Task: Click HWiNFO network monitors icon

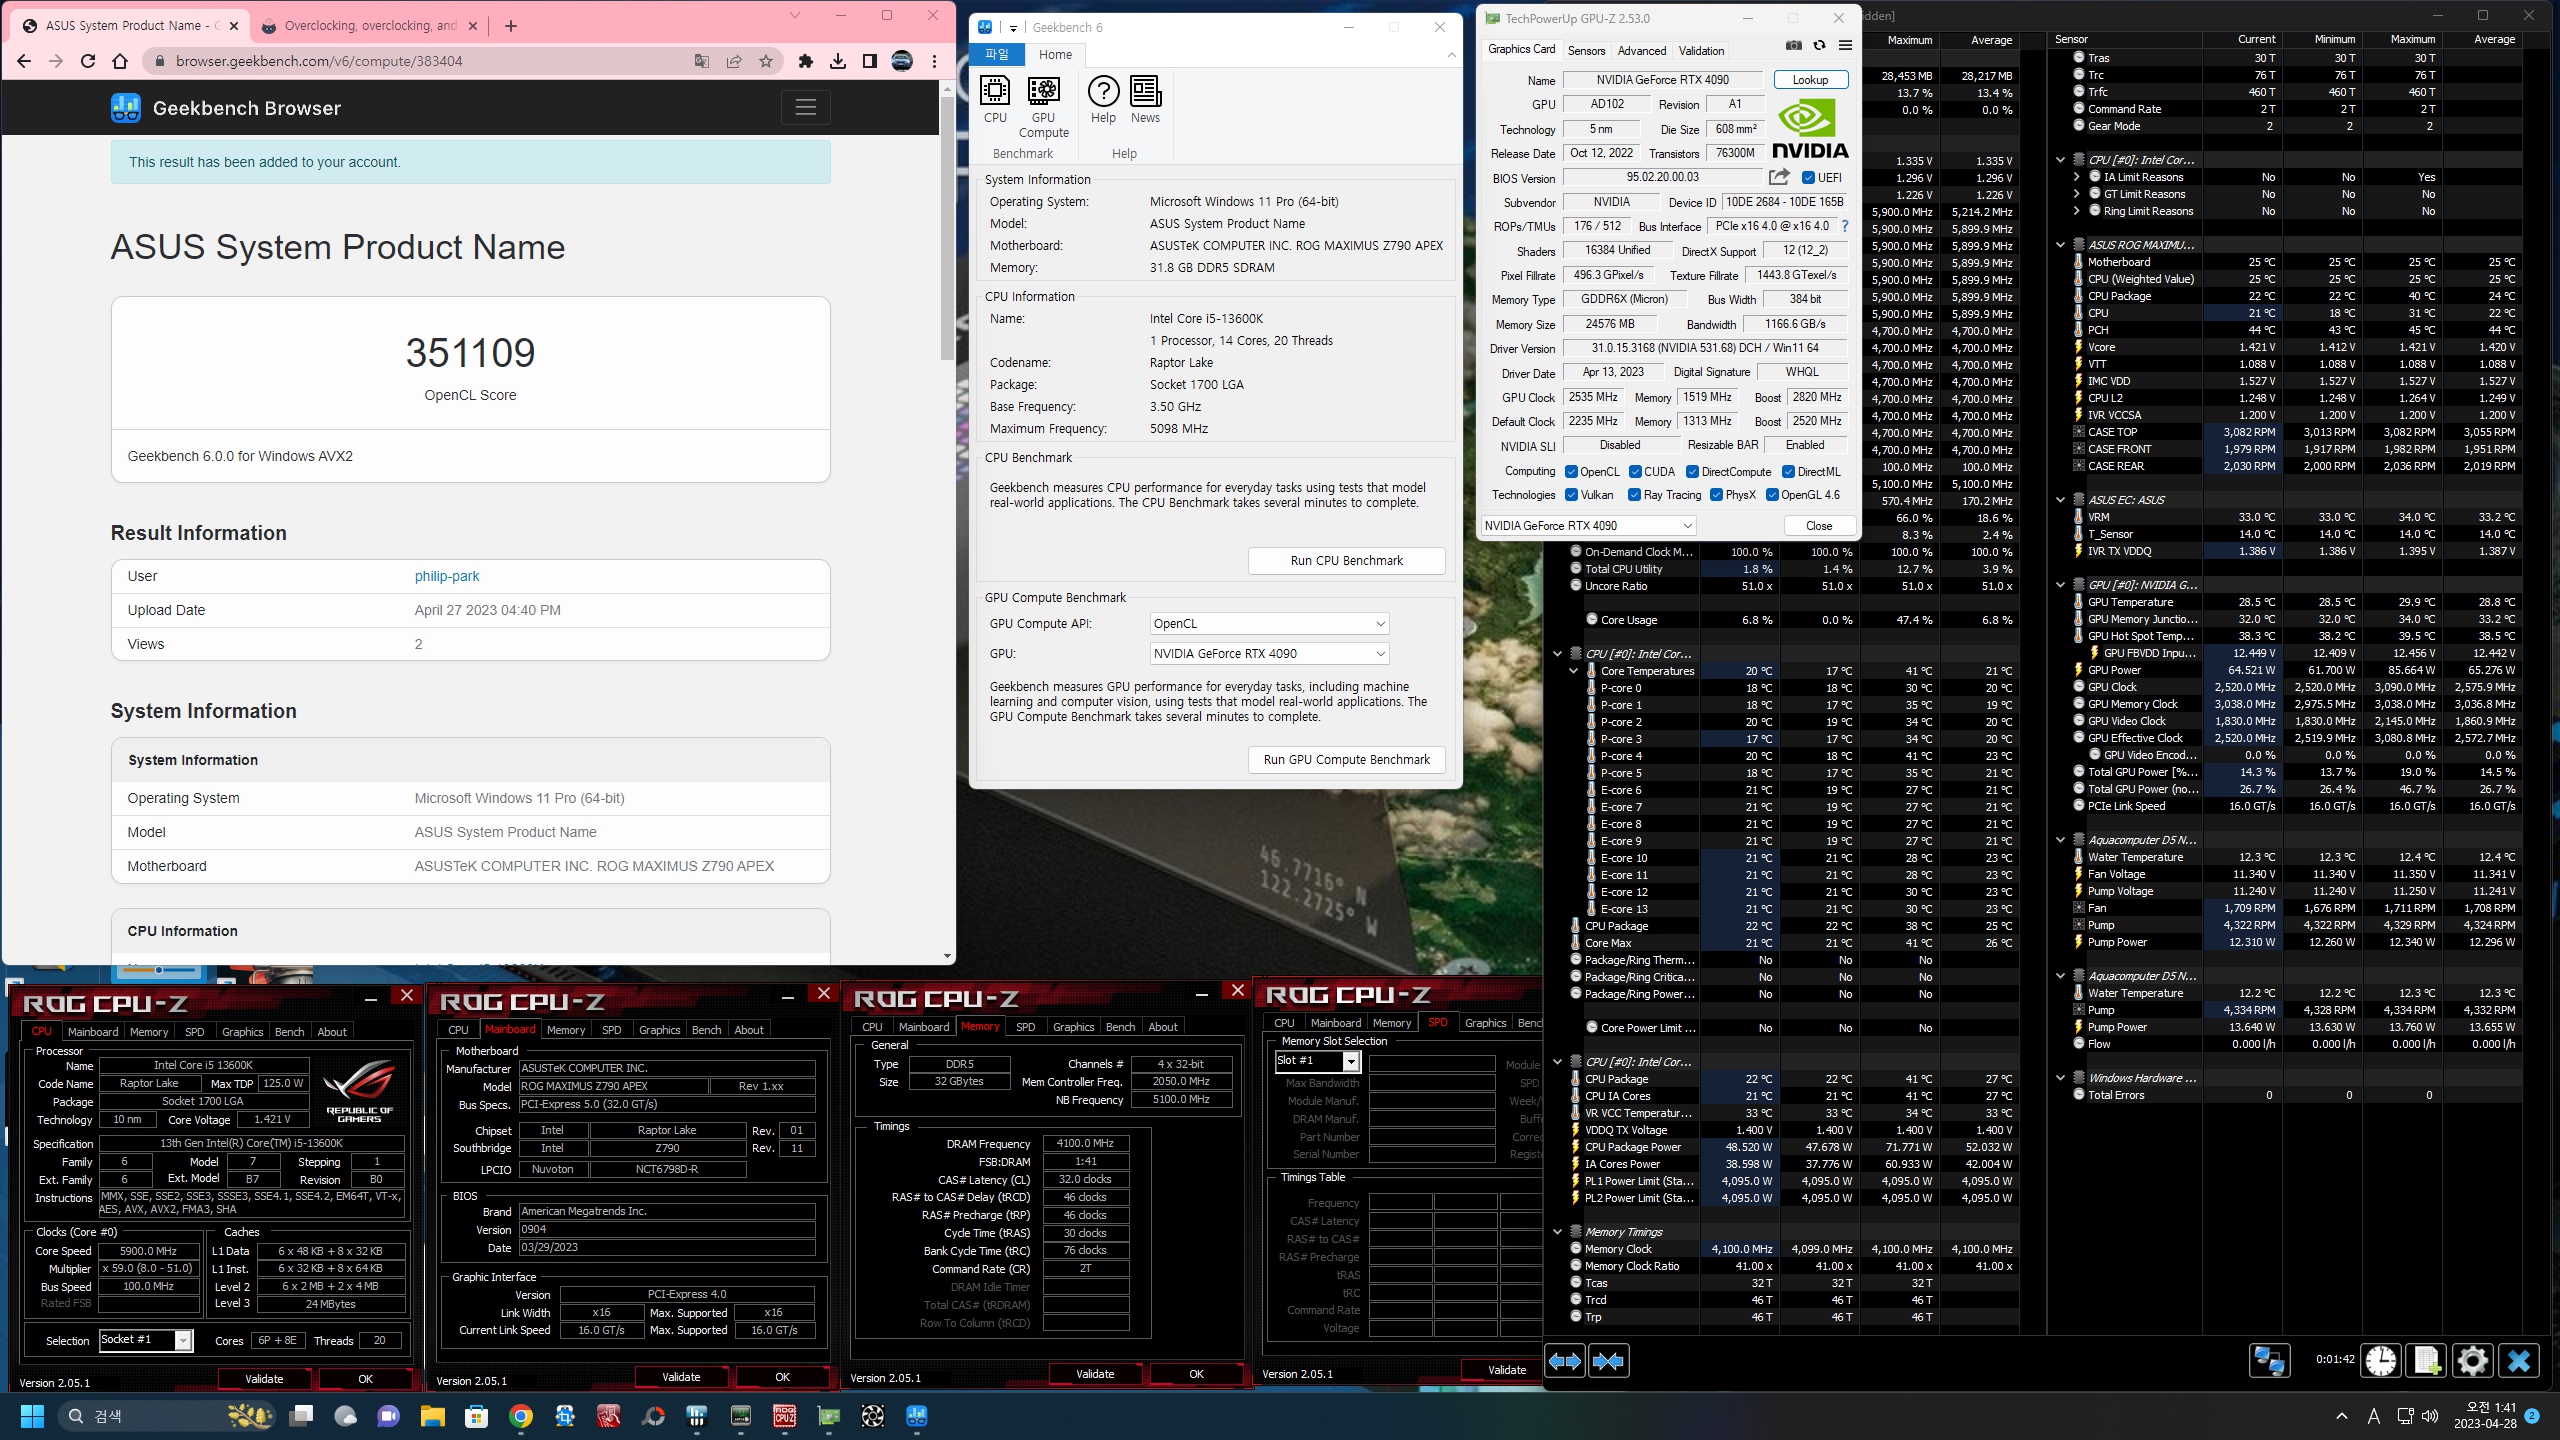Action: [x=2269, y=1361]
